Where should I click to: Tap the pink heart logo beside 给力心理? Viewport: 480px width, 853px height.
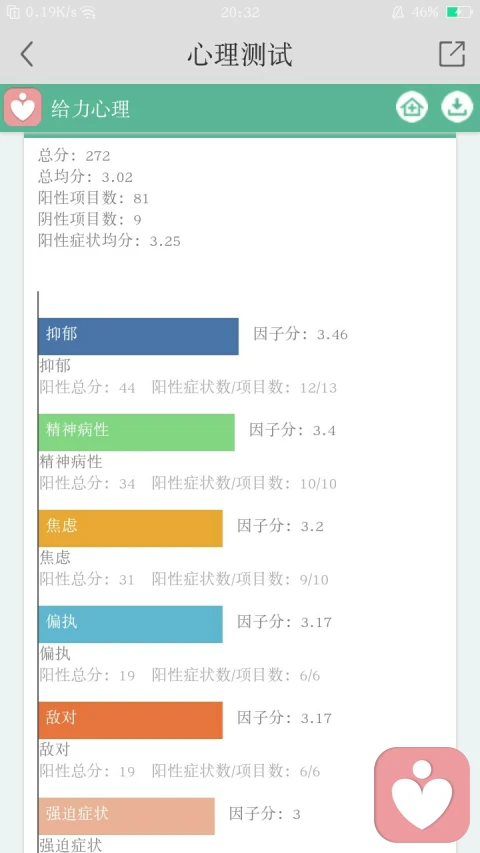pyautogui.click(x=22, y=107)
